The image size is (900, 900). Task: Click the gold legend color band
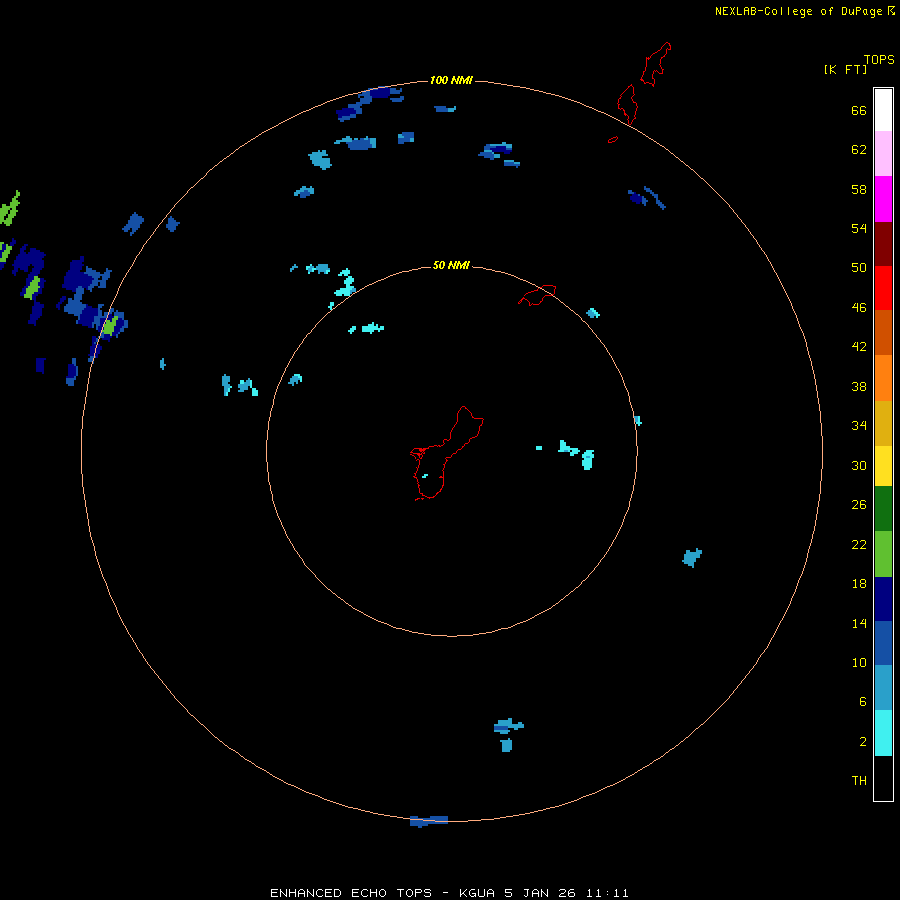tap(883, 423)
